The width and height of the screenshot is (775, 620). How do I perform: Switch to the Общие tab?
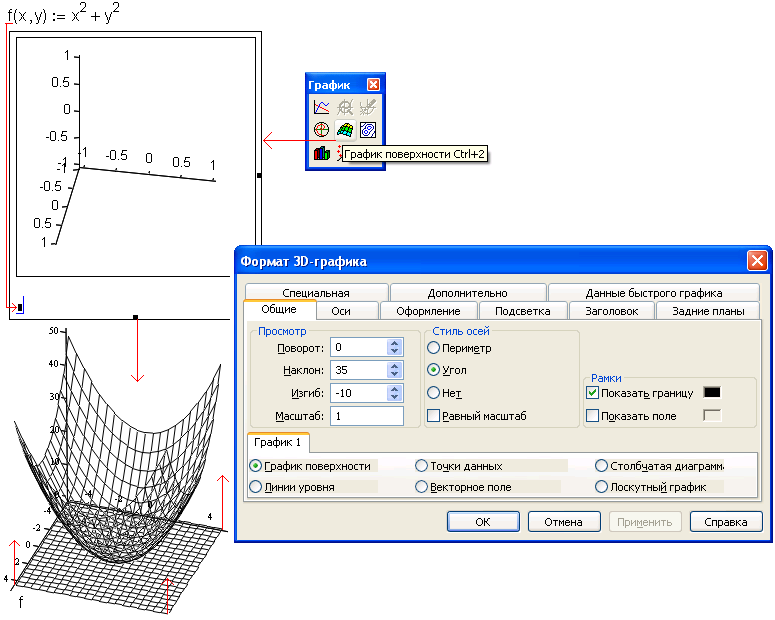click(x=279, y=310)
